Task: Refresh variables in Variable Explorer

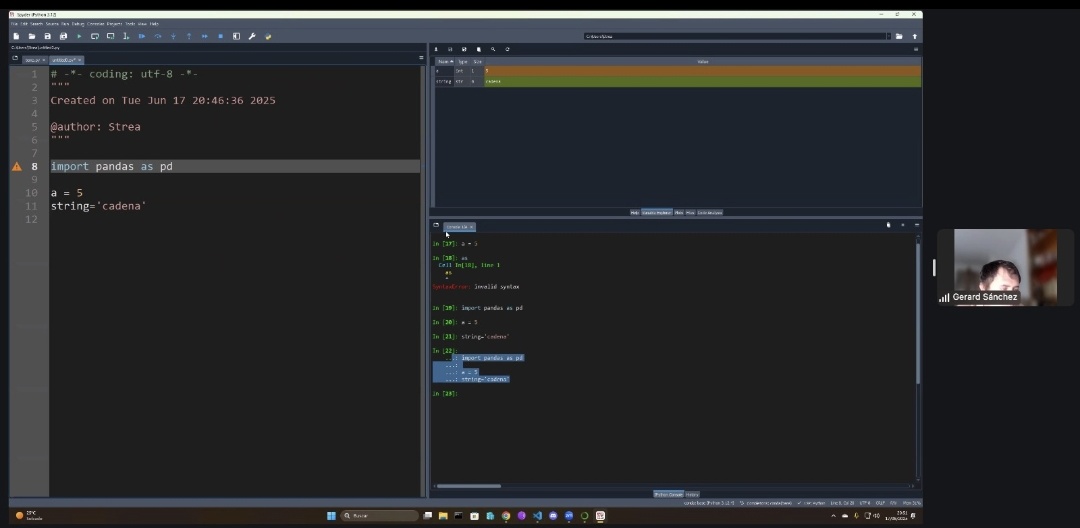Action: point(508,50)
